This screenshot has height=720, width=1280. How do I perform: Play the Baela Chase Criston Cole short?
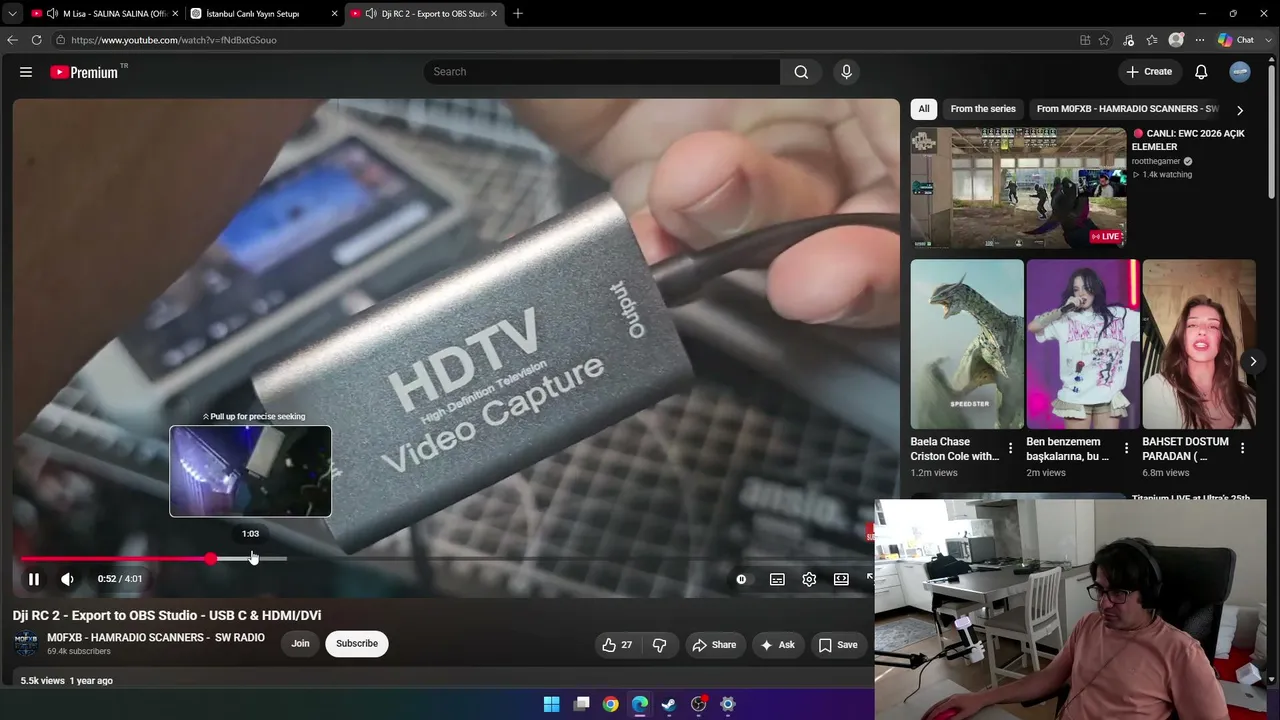[x=967, y=344]
